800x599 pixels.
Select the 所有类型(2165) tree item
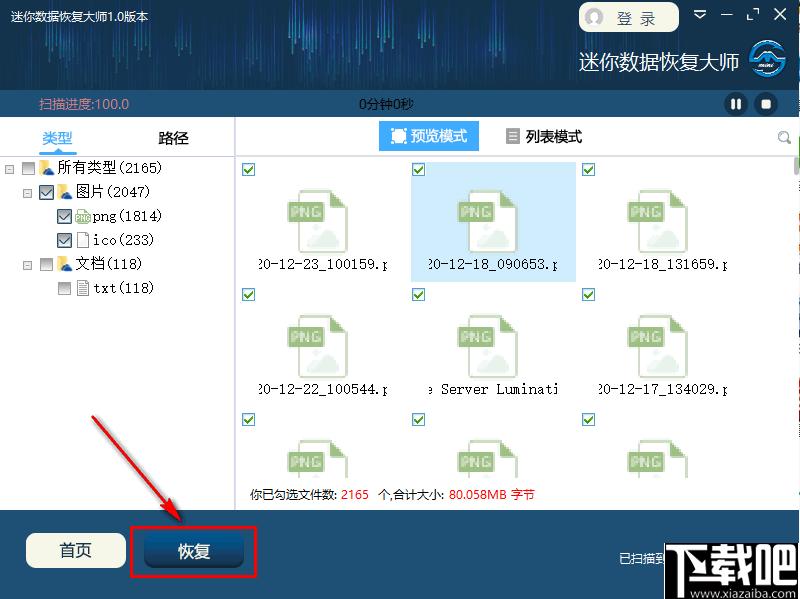(109, 167)
